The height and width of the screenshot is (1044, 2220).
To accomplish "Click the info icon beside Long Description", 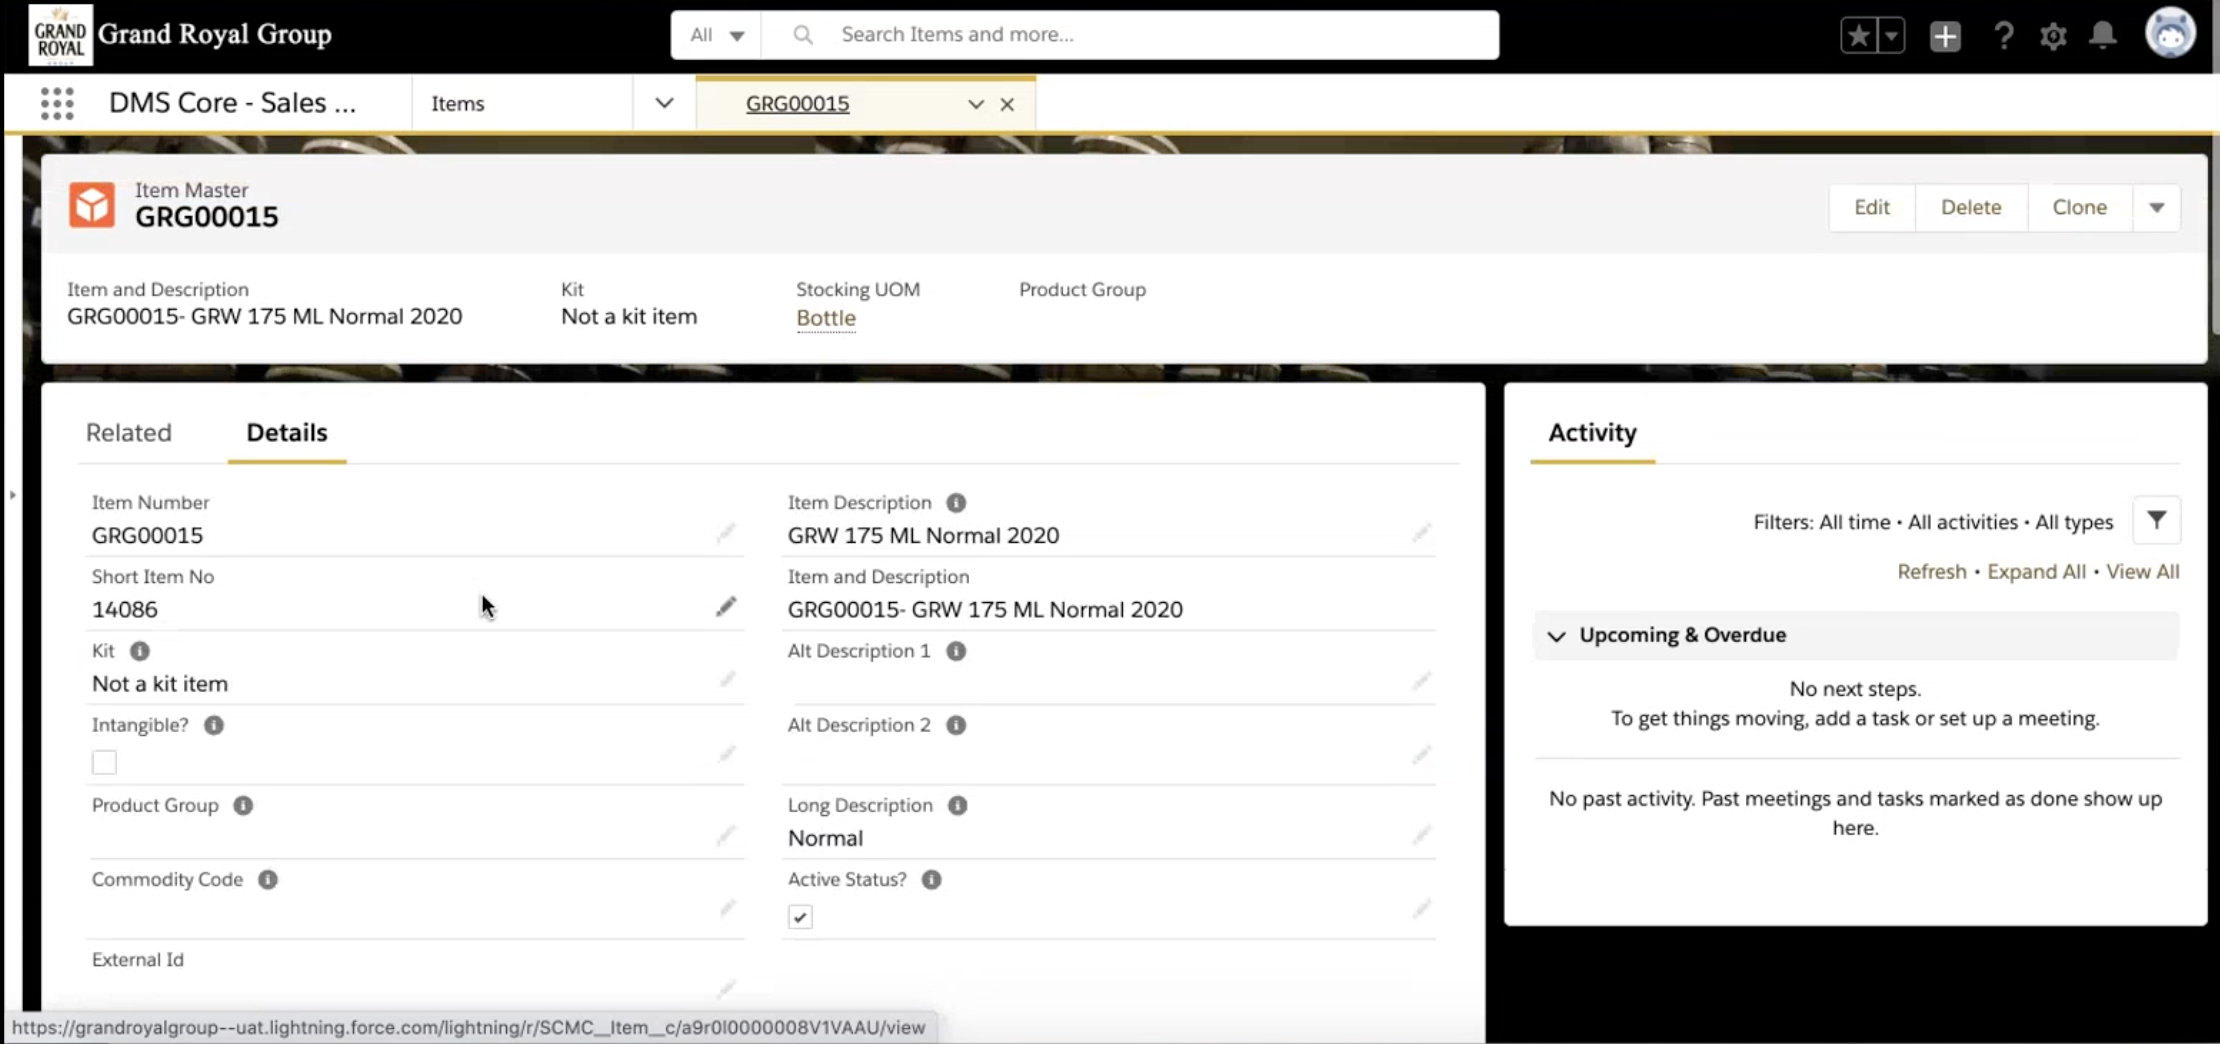I will click(x=957, y=805).
